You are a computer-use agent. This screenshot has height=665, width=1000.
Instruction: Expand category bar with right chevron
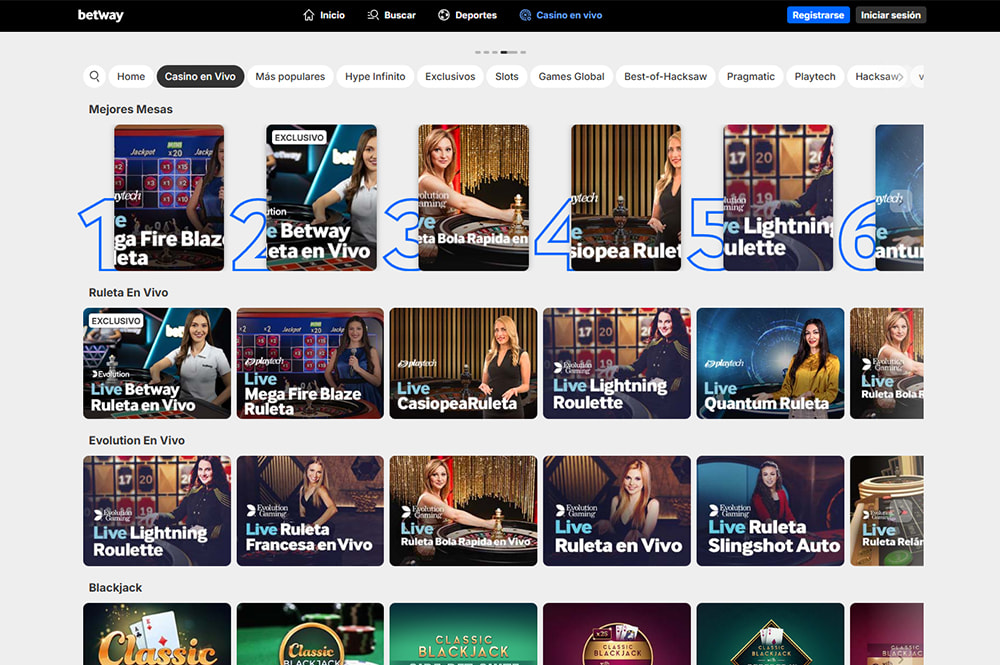click(x=900, y=77)
